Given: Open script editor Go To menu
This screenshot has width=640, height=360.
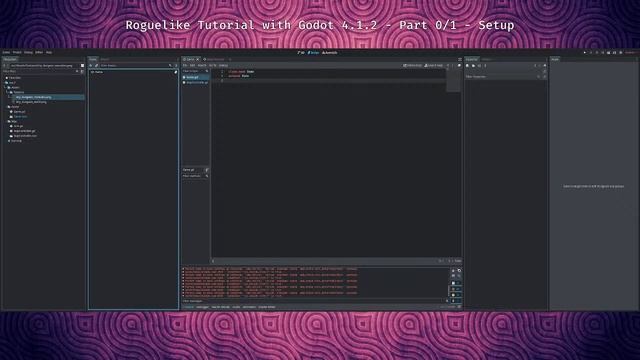Looking at the screenshot, I should (212, 65).
